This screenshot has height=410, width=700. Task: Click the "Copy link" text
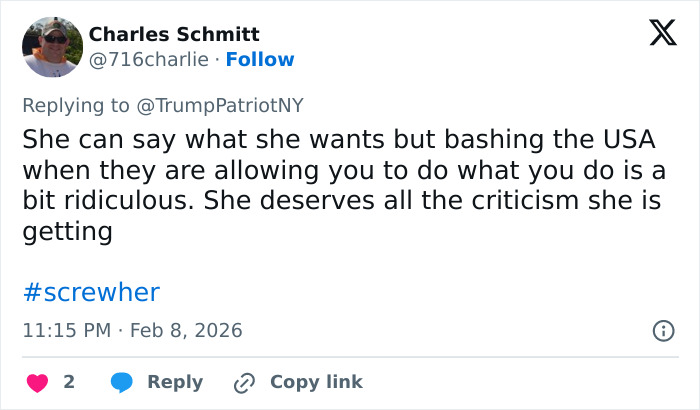point(316,382)
